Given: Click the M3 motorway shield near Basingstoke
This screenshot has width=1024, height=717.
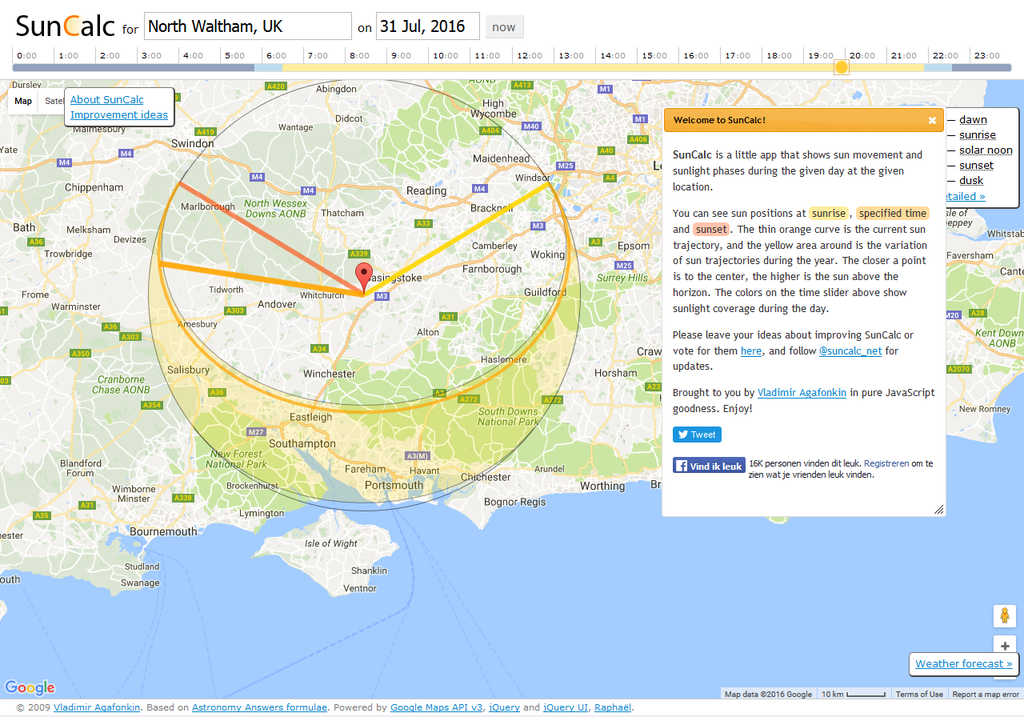Looking at the screenshot, I should [x=382, y=296].
